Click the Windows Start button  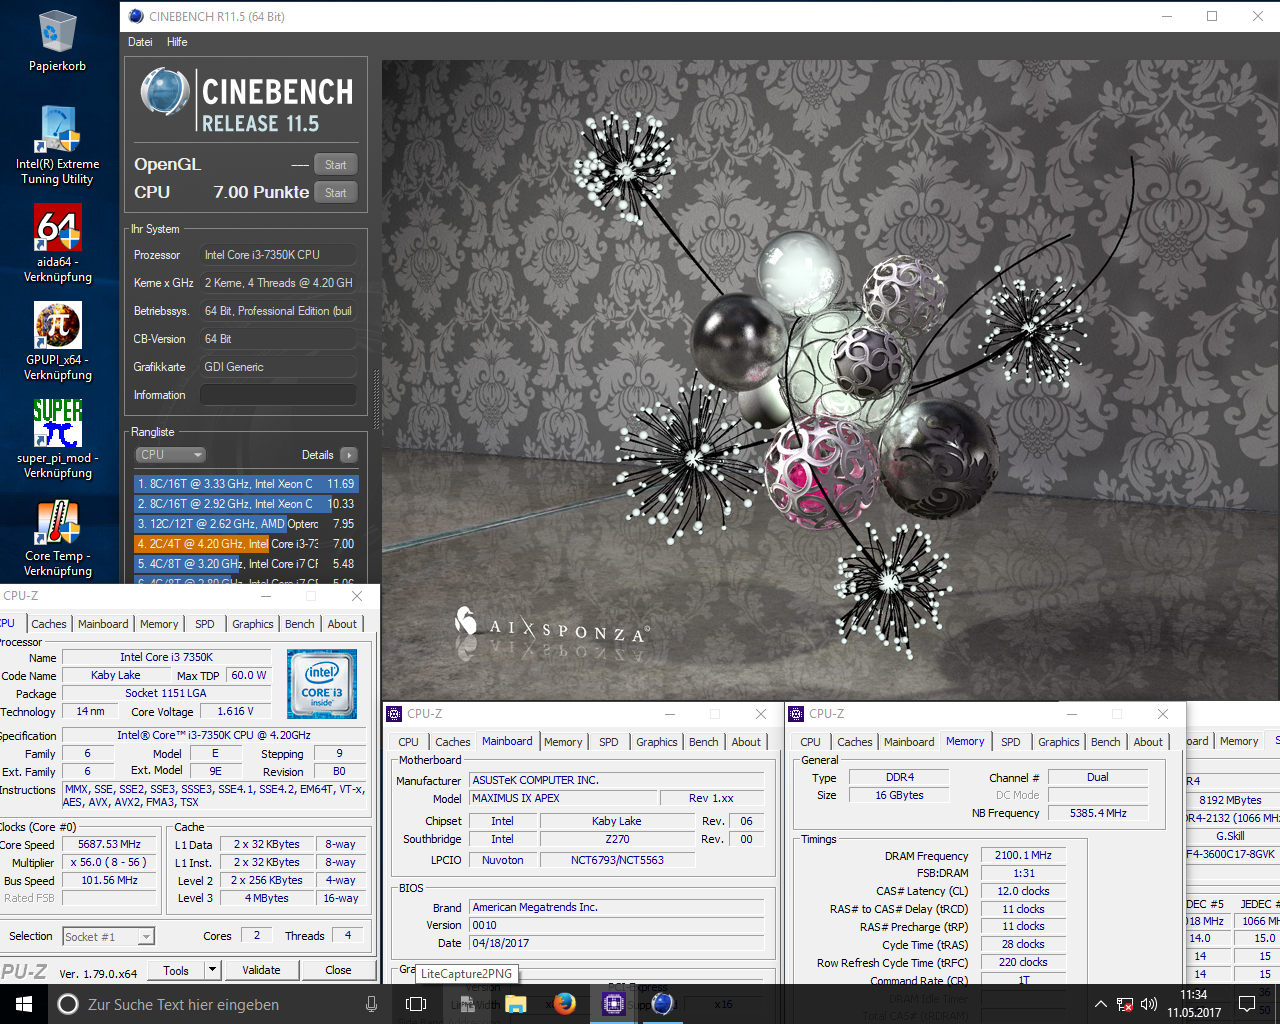pyautogui.click(x=24, y=1004)
